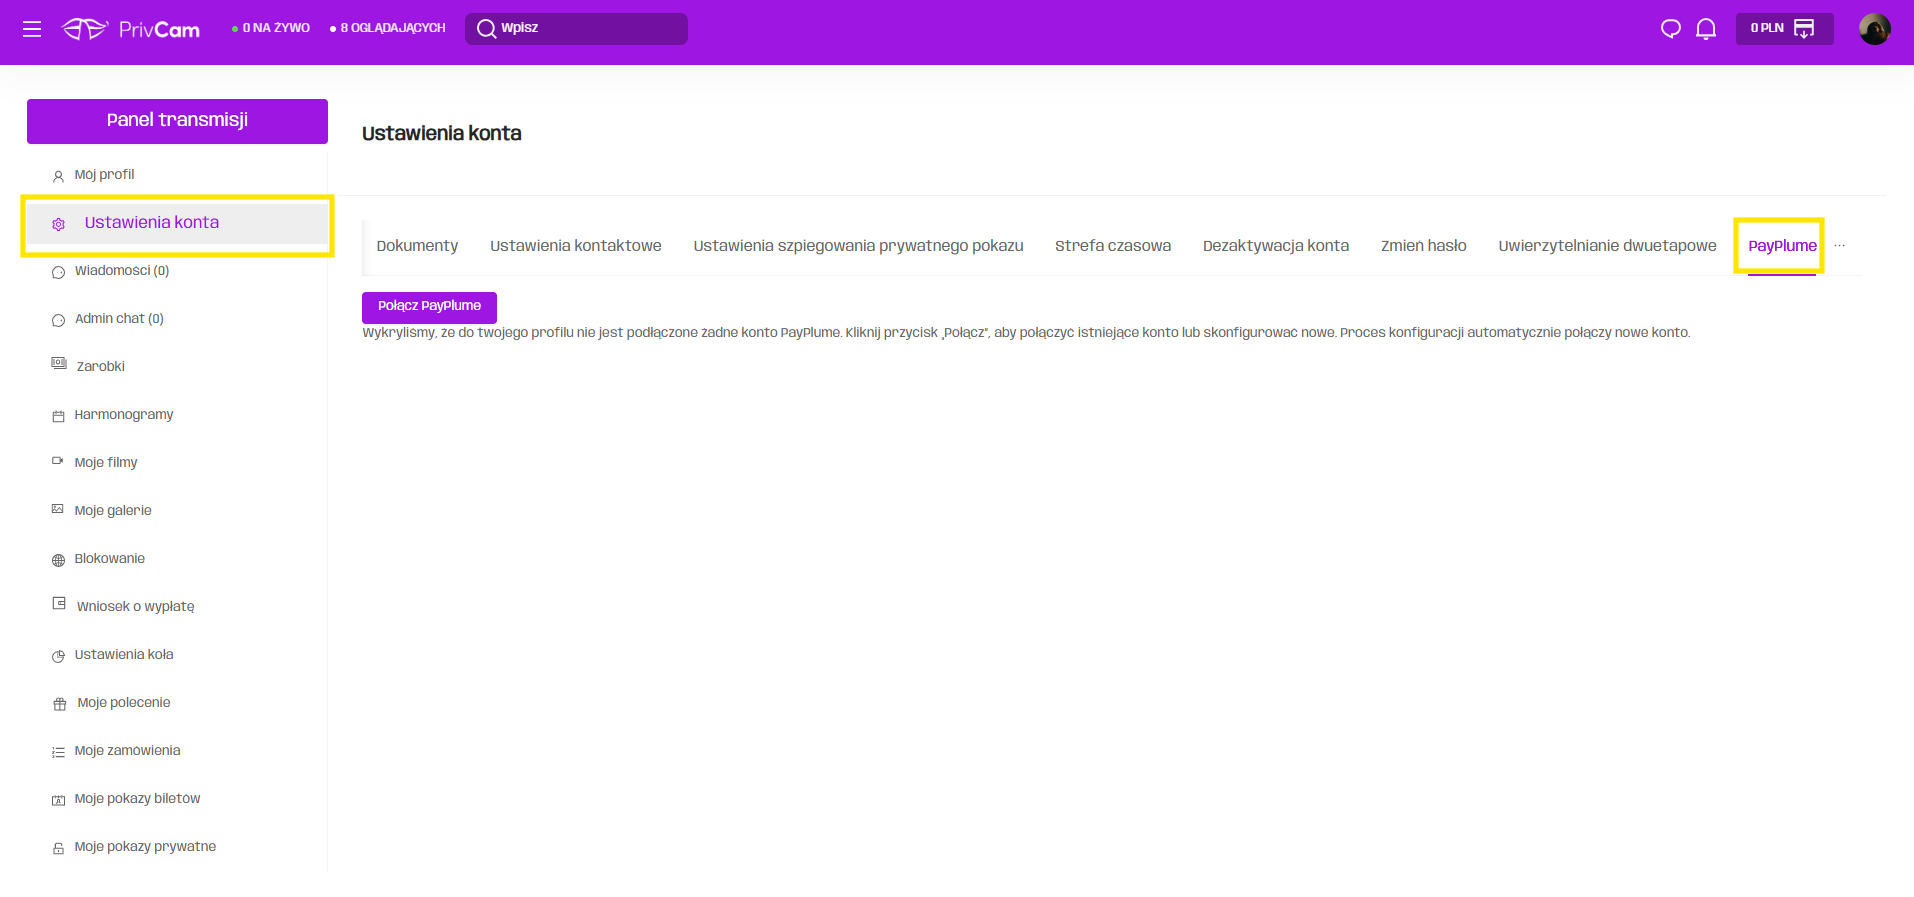Click the Moje filmy camera icon

click(58, 461)
